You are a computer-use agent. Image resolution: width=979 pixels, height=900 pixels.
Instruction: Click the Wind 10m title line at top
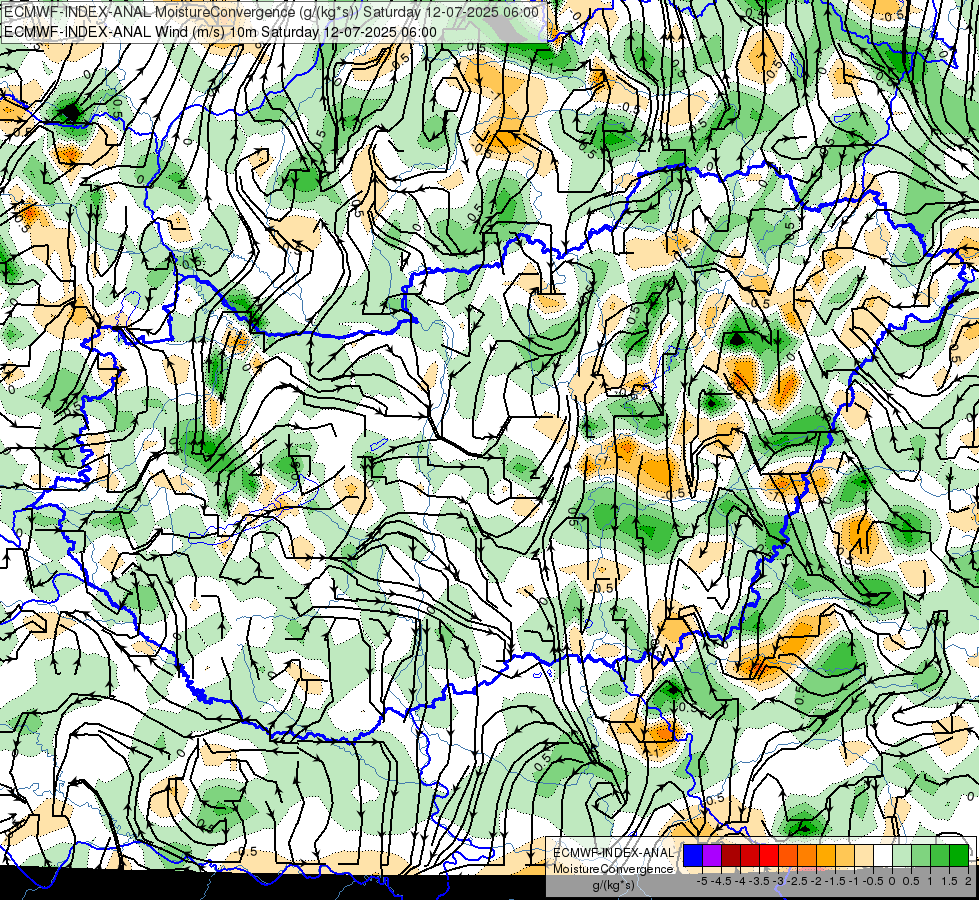pyautogui.click(x=220, y=32)
